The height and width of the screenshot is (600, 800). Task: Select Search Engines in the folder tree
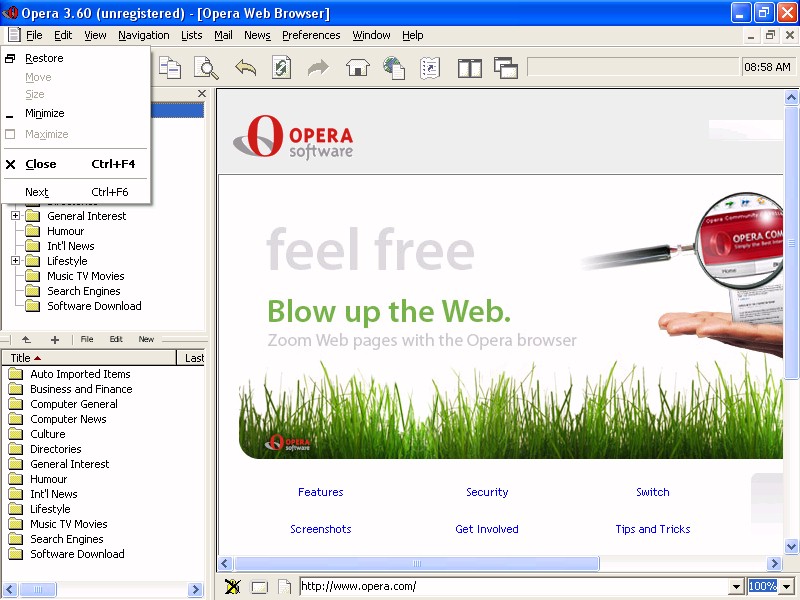click(x=84, y=291)
